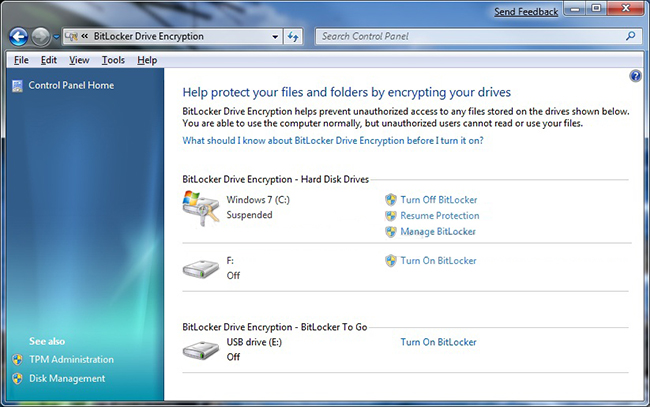
Task: Click the blue help question mark icon
Action: click(635, 76)
